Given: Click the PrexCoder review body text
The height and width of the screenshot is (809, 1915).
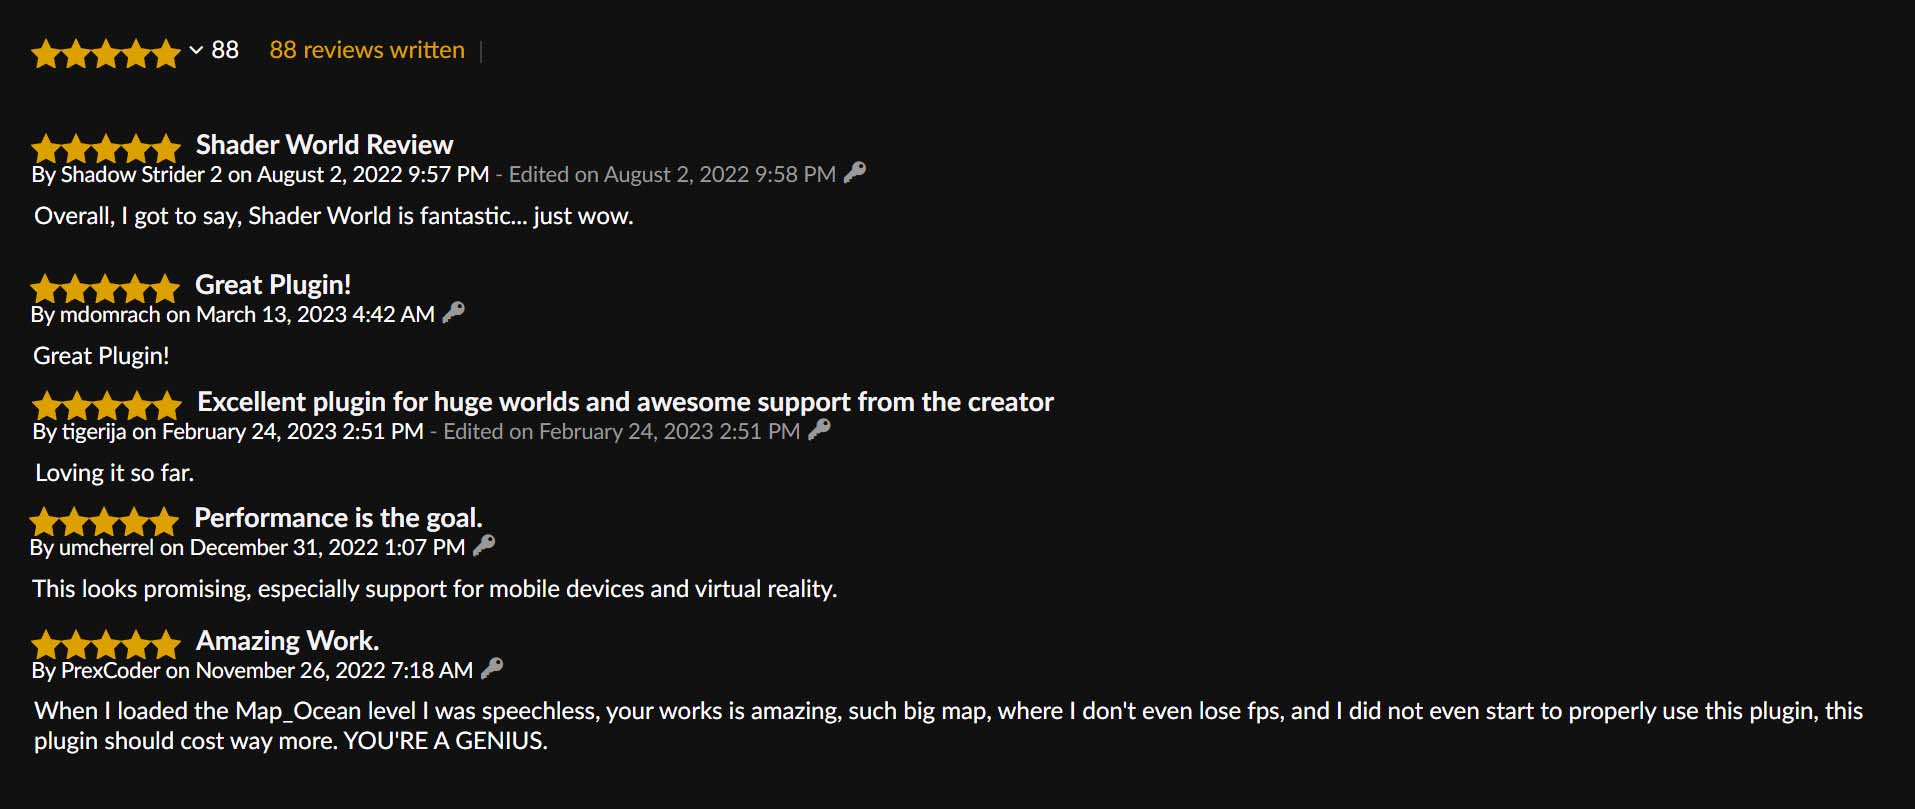Looking at the screenshot, I should [x=948, y=726].
